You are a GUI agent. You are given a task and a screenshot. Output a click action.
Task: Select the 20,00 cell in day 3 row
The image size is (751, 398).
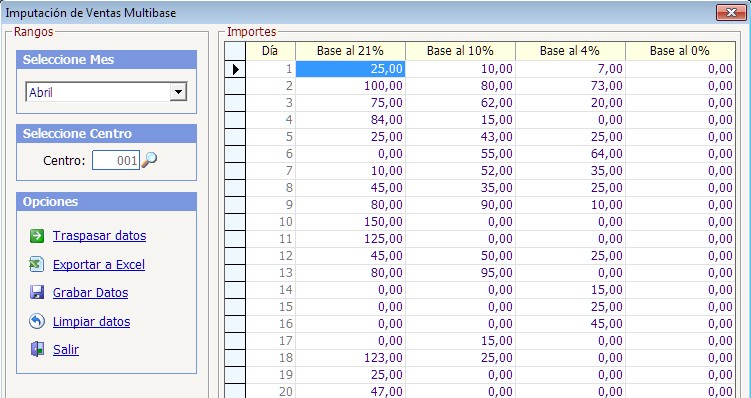click(x=570, y=103)
